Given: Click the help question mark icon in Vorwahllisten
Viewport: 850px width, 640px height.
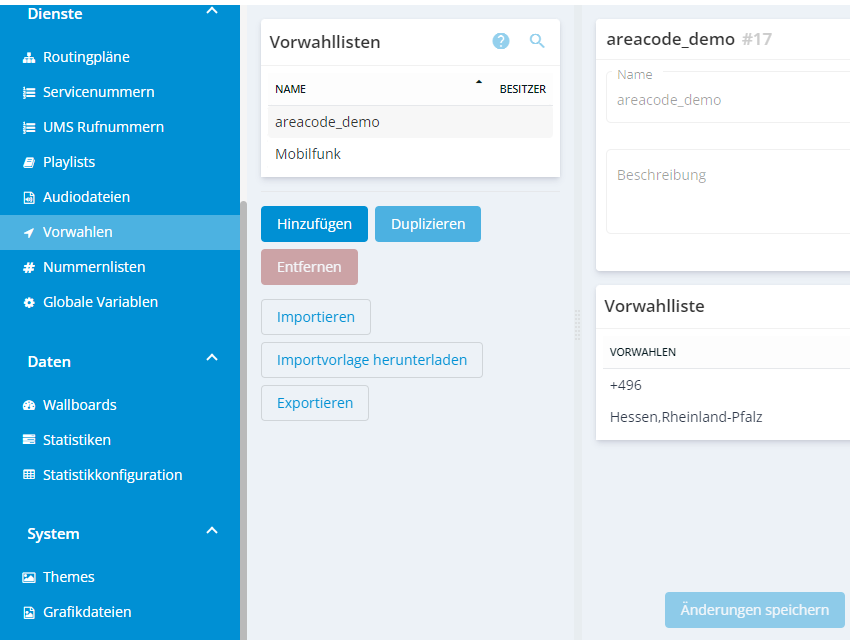Looking at the screenshot, I should (501, 41).
